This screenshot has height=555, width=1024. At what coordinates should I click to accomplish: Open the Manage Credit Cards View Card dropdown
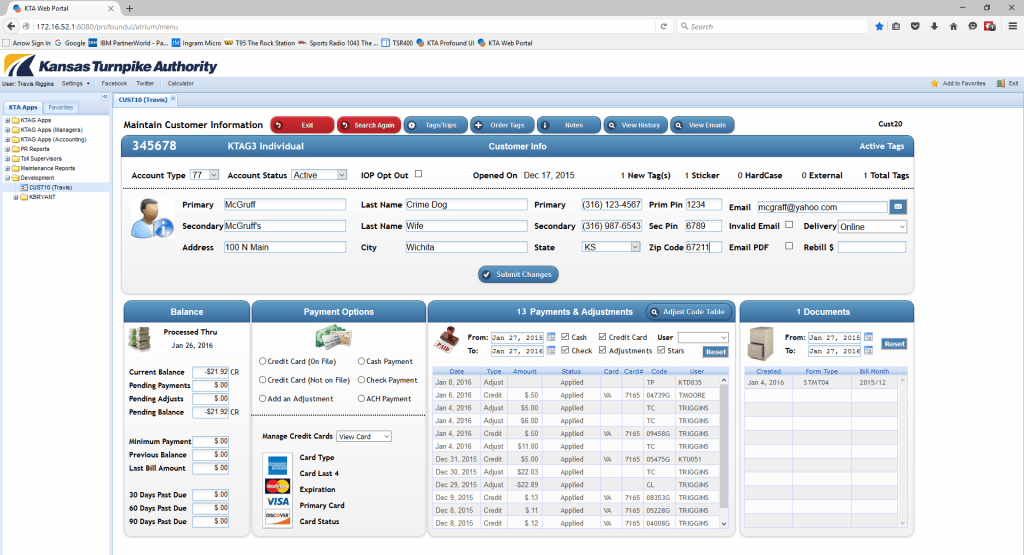[x=364, y=437]
